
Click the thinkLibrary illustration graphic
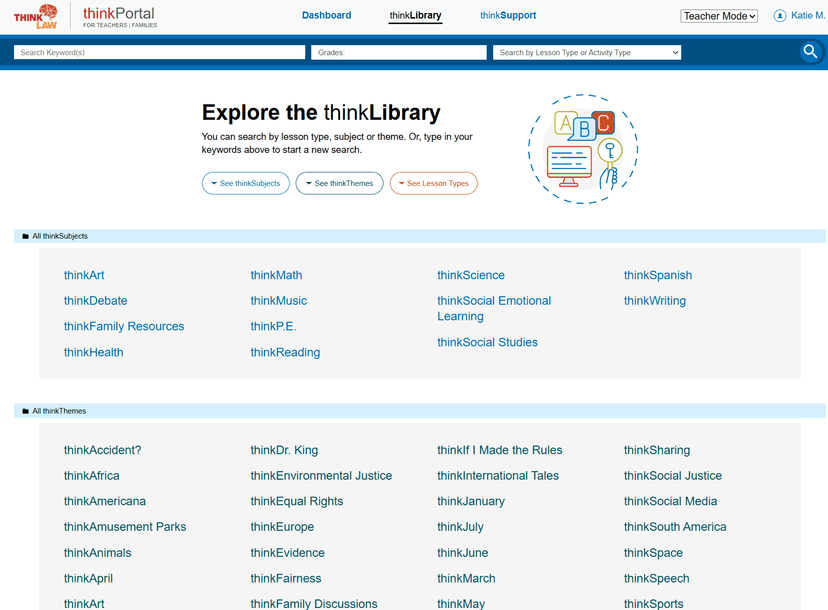(582, 149)
